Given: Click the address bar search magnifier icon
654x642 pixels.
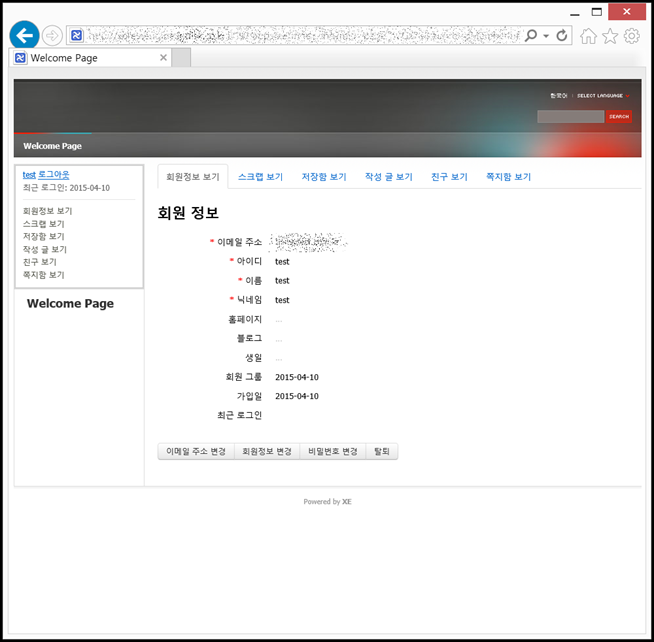Looking at the screenshot, I should [531, 35].
